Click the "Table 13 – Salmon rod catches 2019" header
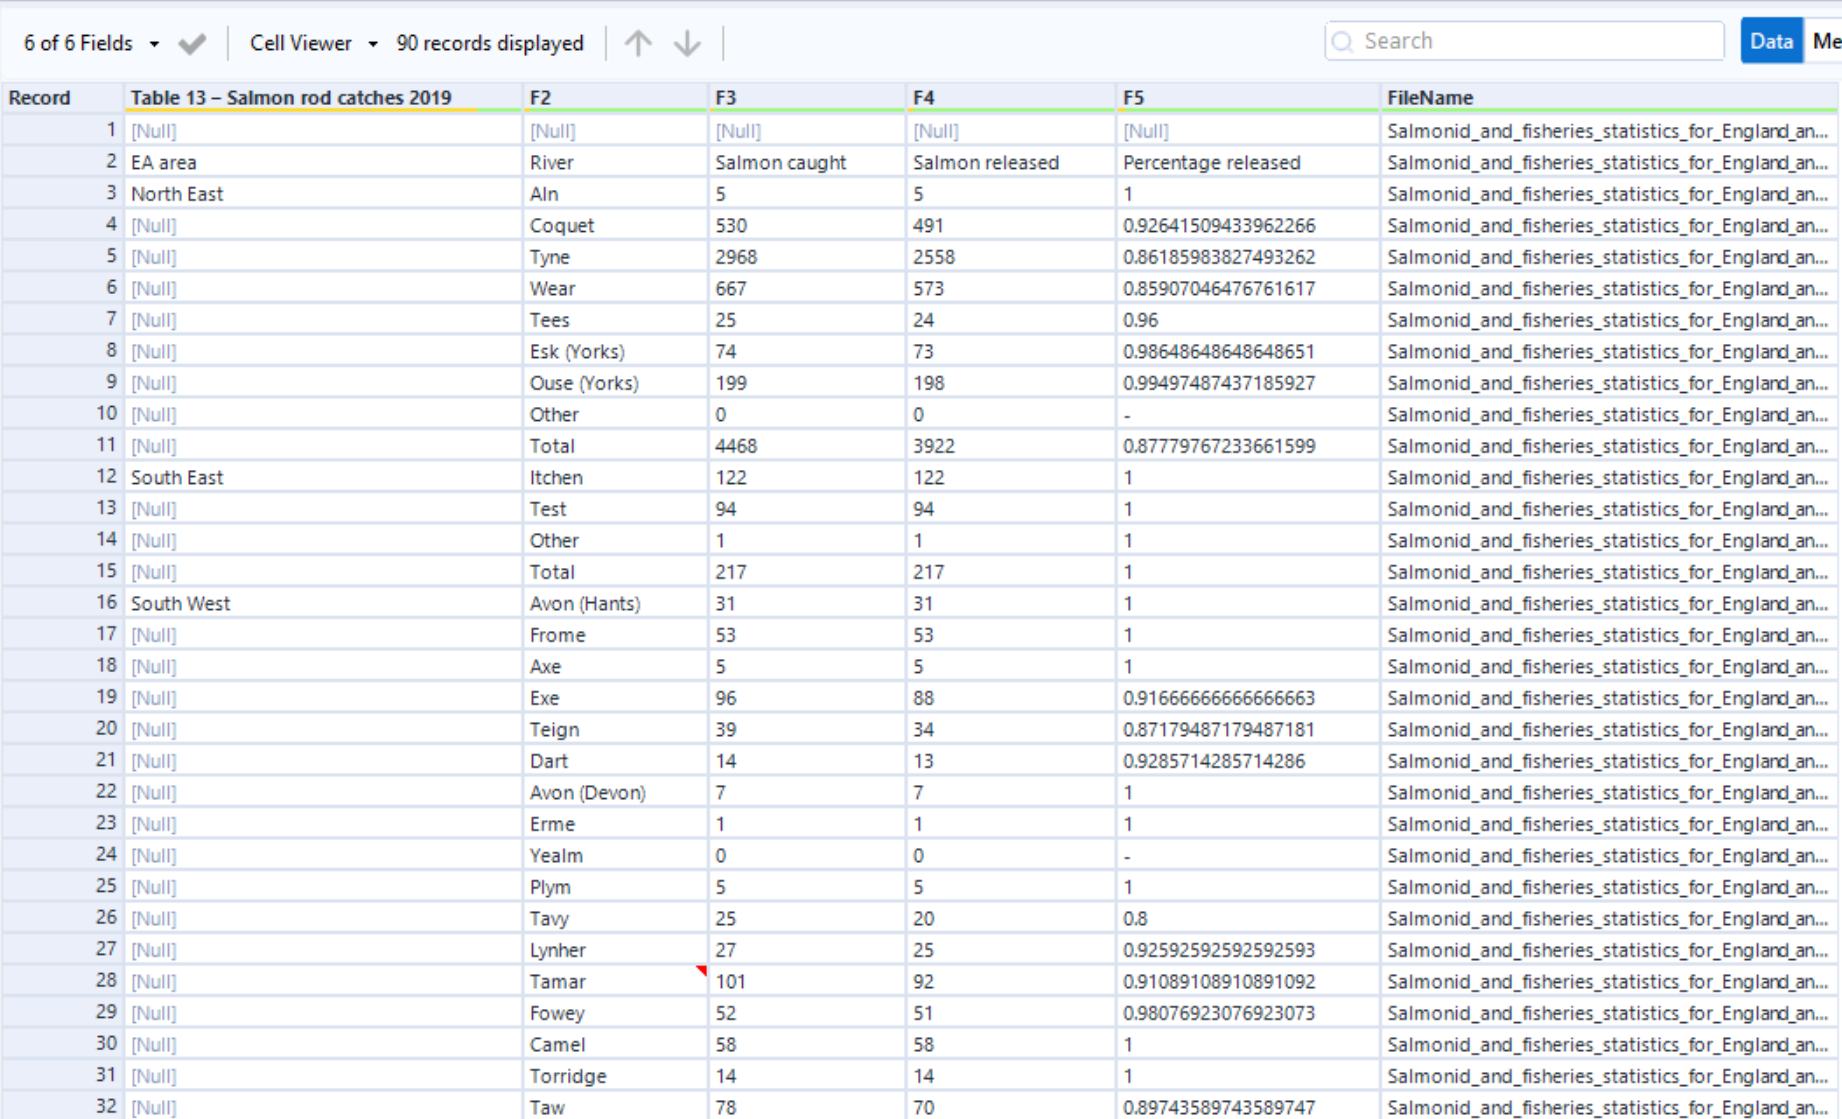The height and width of the screenshot is (1119, 1842). (291, 98)
